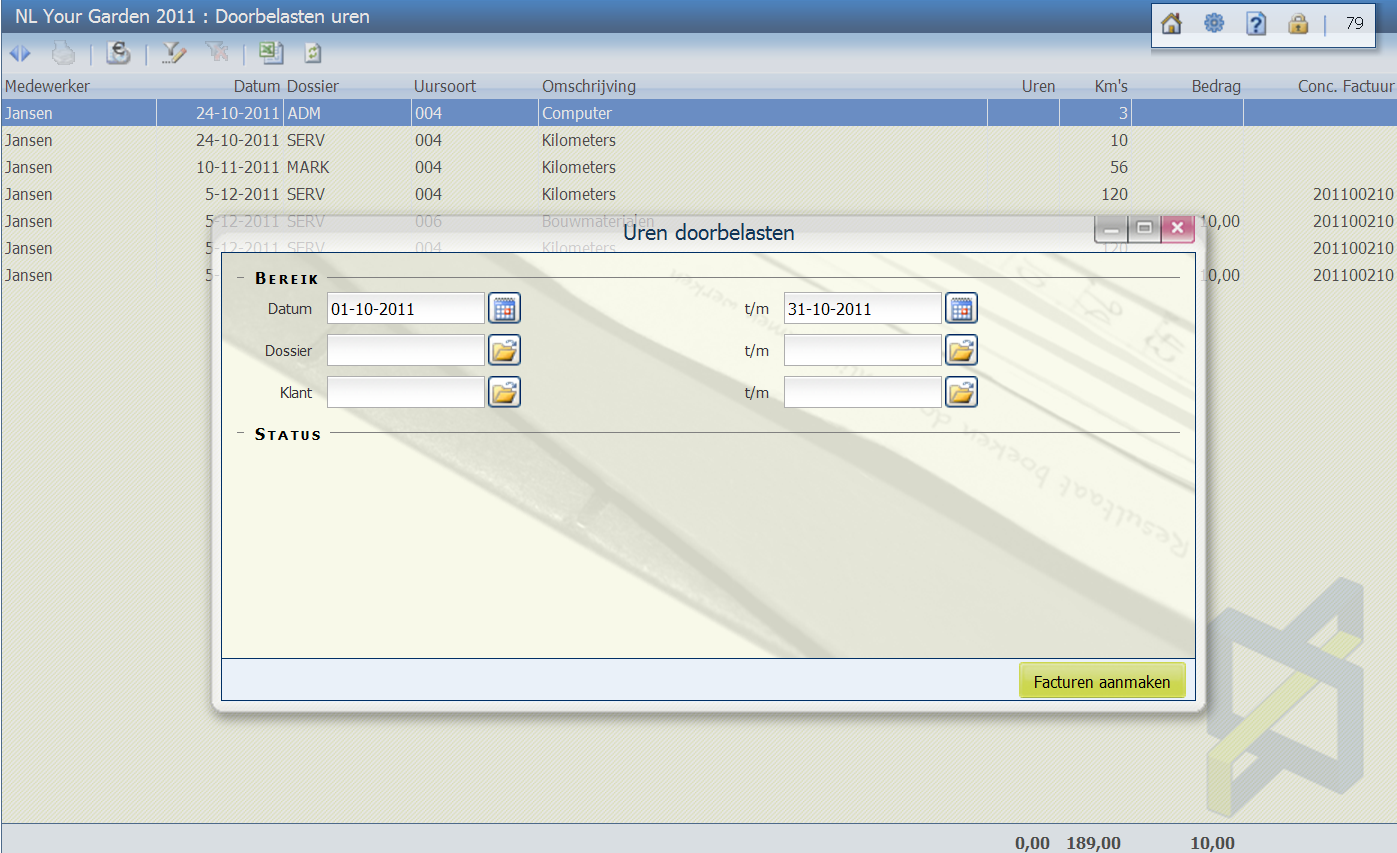Click the empty Klant from field
Image resolution: width=1397 pixels, height=853 pixels.
tap(406, 392)
